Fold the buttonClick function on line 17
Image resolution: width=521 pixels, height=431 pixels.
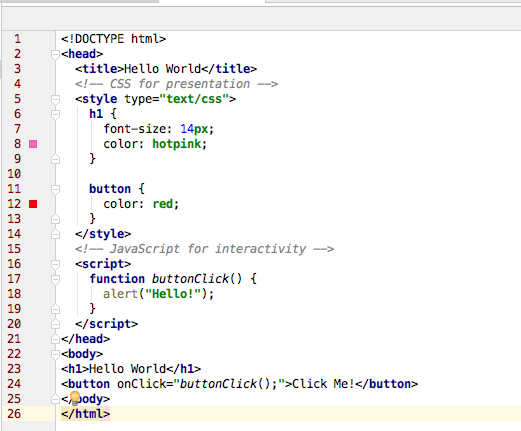point(55,279)
